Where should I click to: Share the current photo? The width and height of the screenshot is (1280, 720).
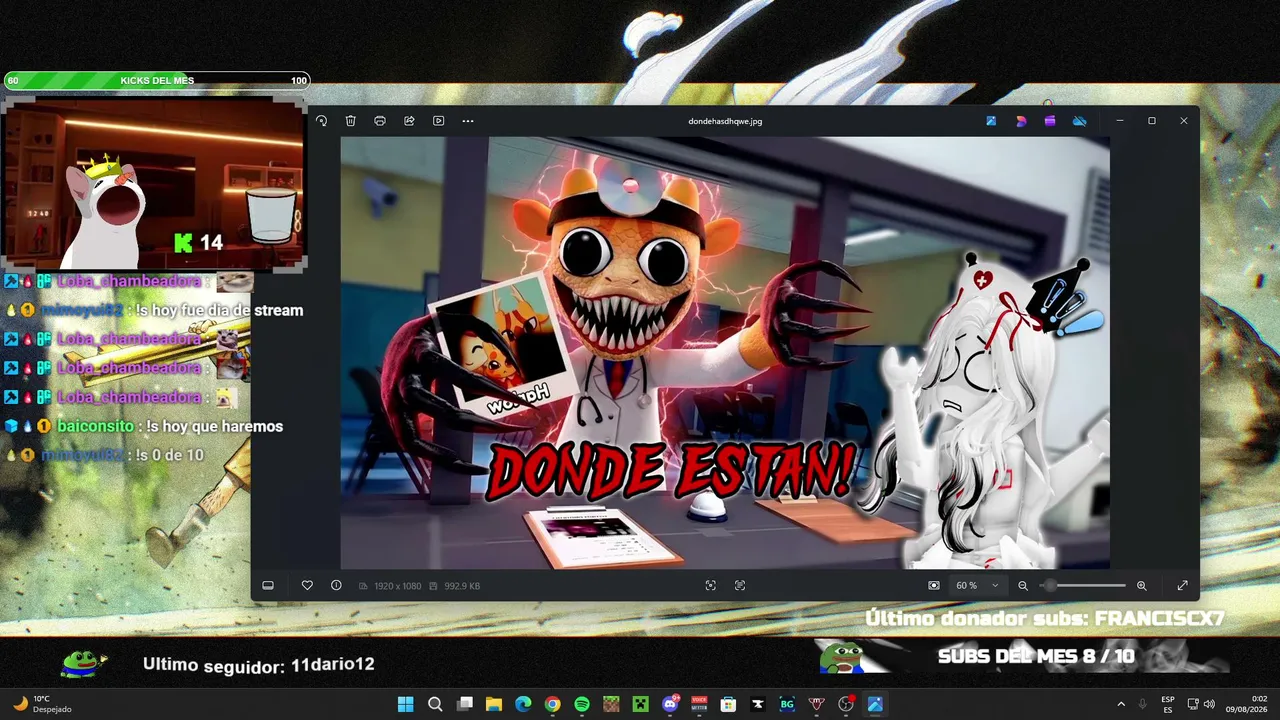point(409,121)
